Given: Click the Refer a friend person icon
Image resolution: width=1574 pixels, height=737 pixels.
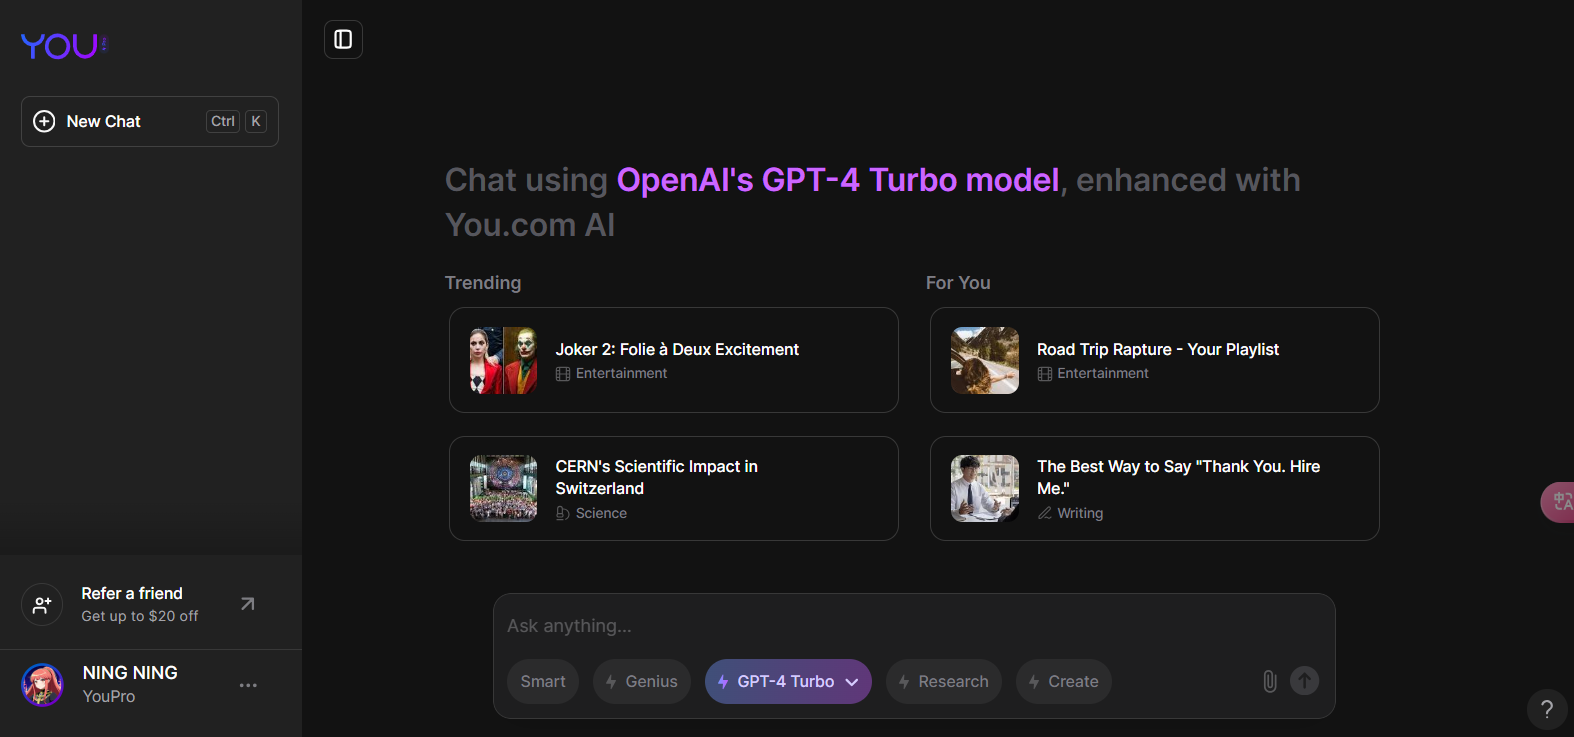Looking at the screenshot, I should coord(42,605).
